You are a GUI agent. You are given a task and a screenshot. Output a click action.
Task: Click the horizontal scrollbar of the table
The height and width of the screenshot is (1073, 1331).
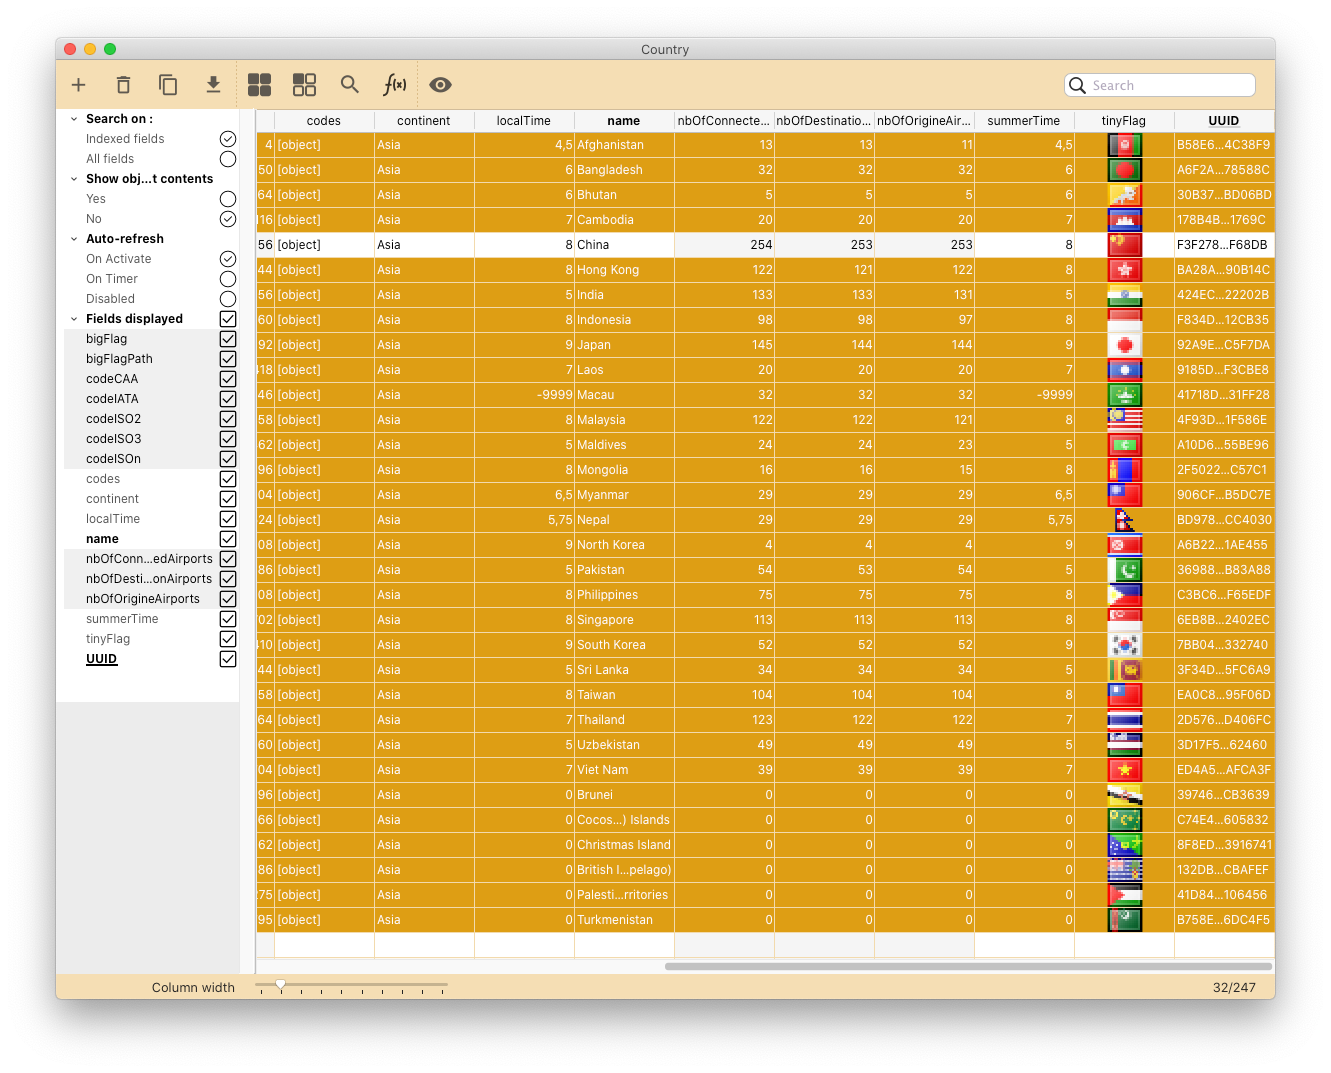click(x=968, y=966)
